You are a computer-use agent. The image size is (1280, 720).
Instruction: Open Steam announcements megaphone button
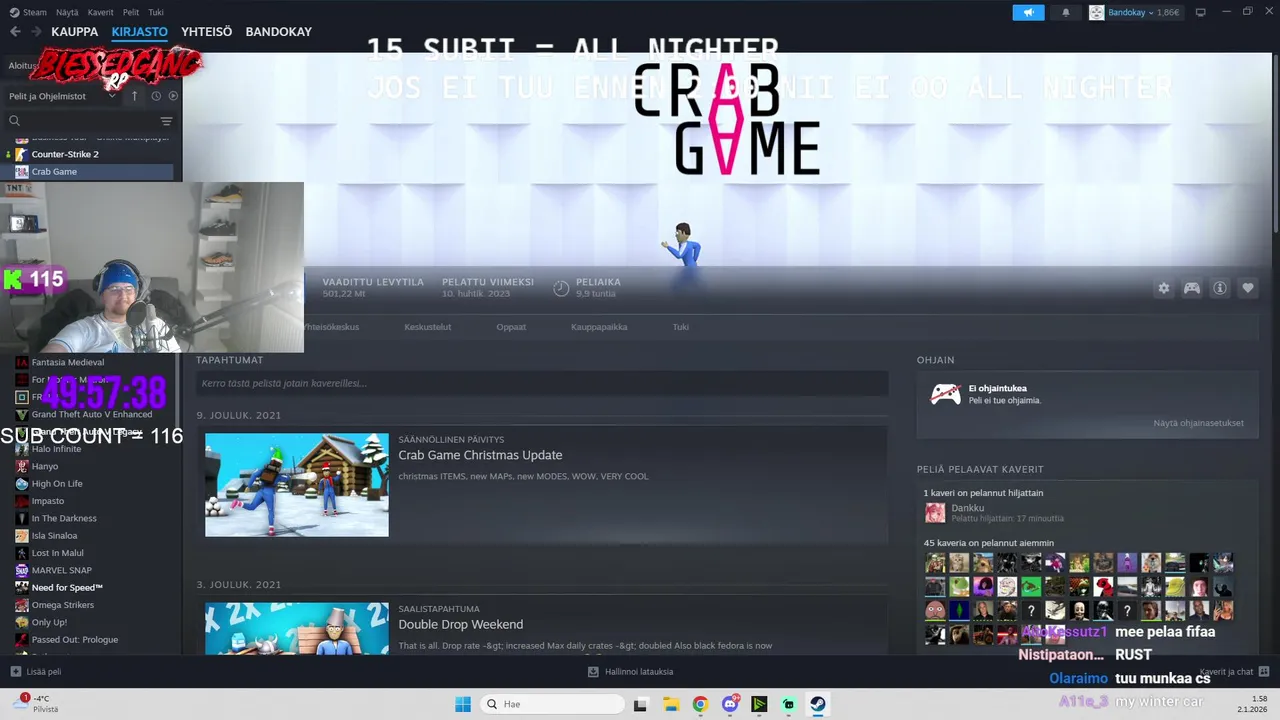[x=1028, y=12]
